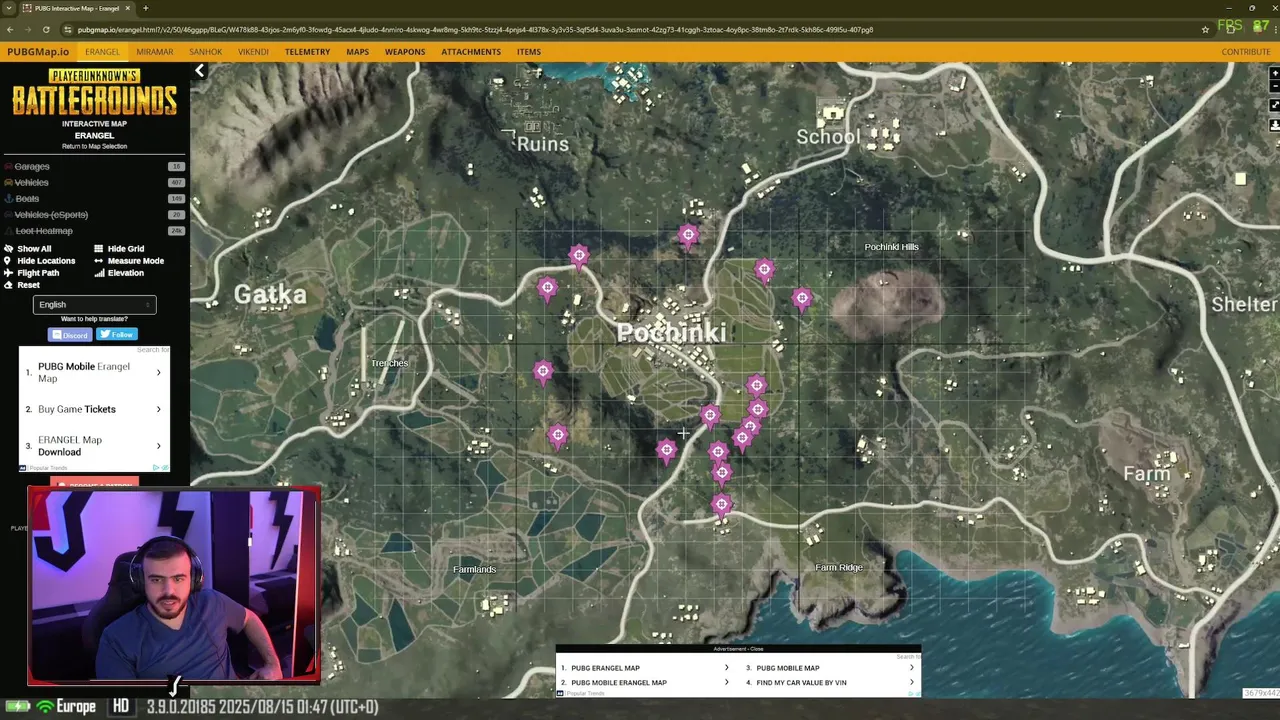Select the pink marker nearest Pochinki Hills
The width and height of the screenshot is (1280, 720).
click(802, 298)
